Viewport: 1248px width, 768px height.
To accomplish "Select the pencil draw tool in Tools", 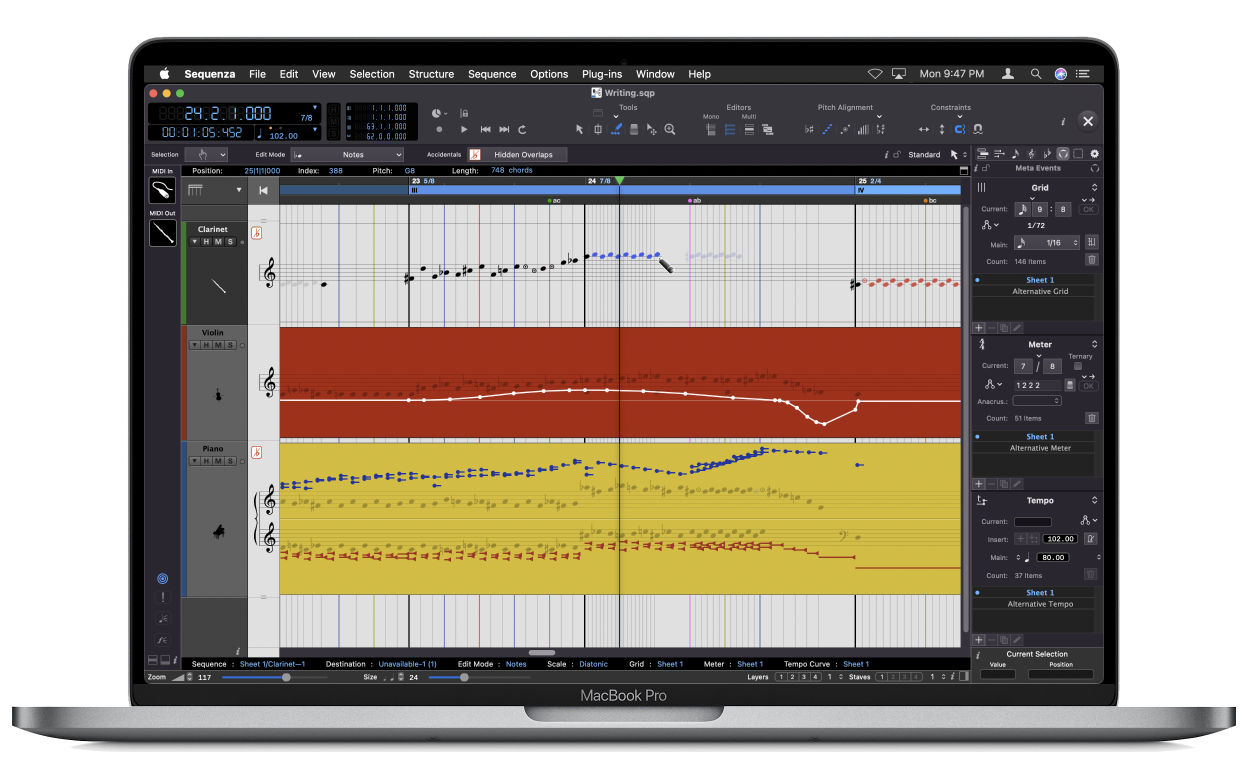I will point(616,129).
